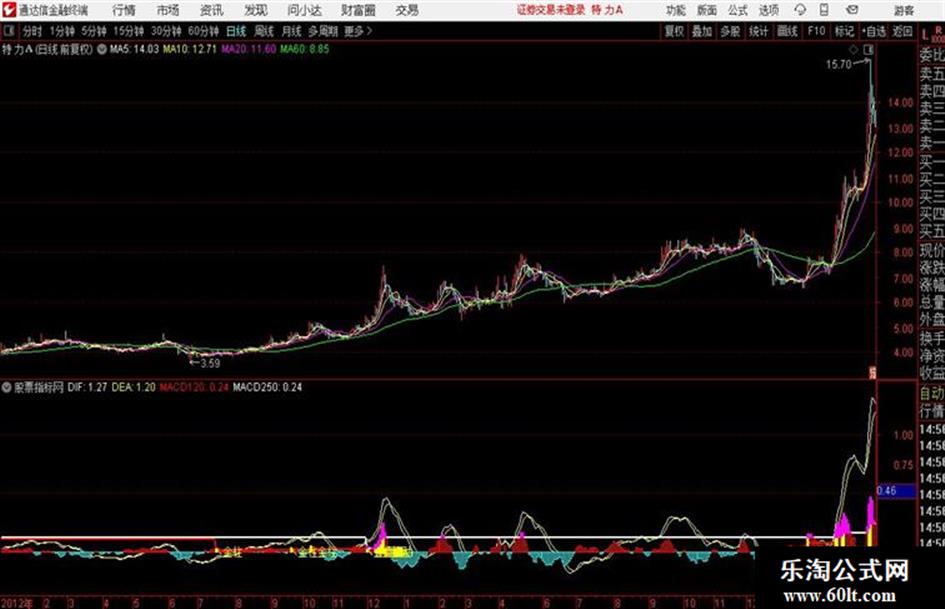Click the 标记 mark toolbar button
Viewport: 945px width, 609px height.
(x=844, y=31)
